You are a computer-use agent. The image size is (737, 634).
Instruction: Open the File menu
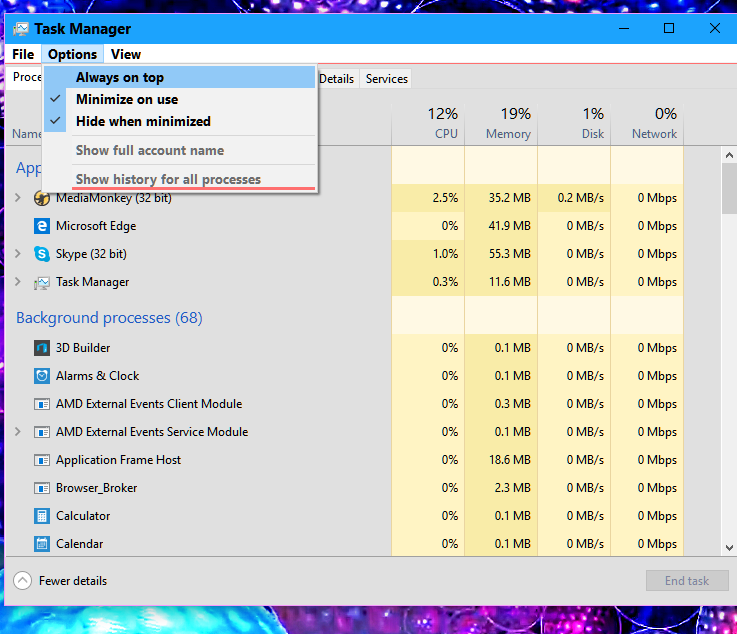click(23, 55)
